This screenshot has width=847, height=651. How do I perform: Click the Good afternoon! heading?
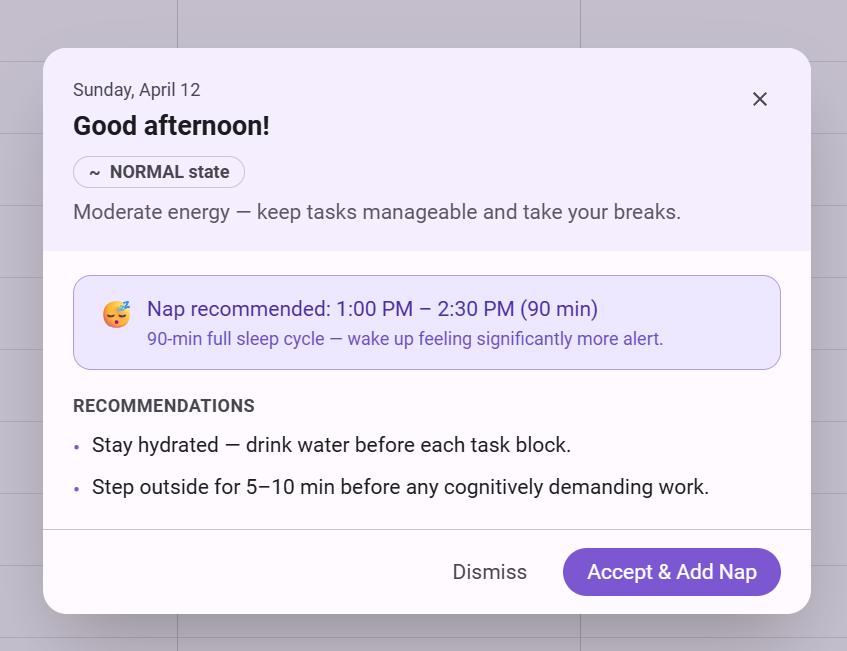[171, 126]
